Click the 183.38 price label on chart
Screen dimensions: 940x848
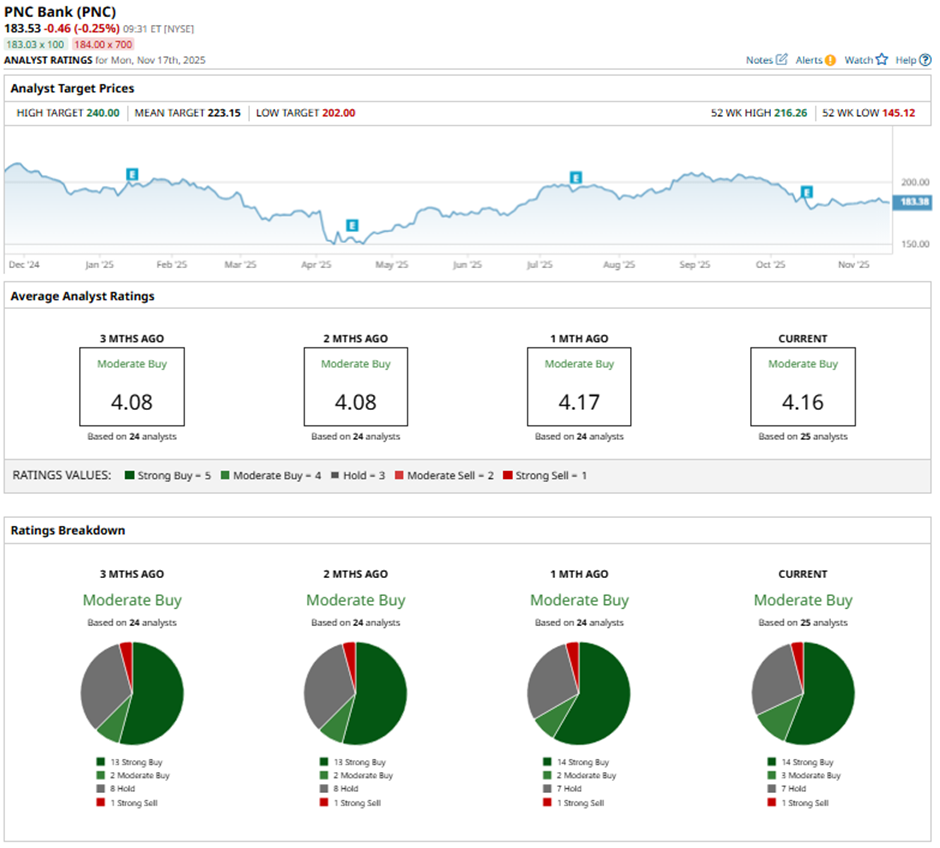(x=915, y=202)
